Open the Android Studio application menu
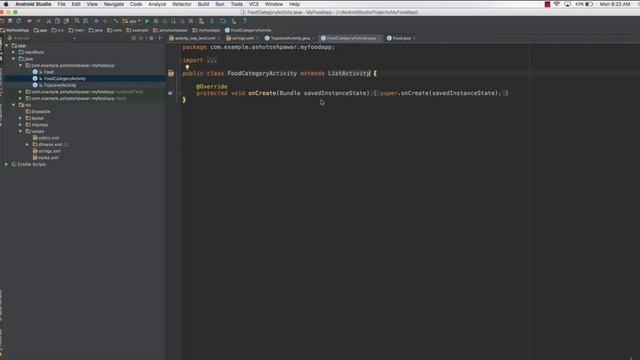Viewport: 640px width, 360px height. tap(33, 4)
